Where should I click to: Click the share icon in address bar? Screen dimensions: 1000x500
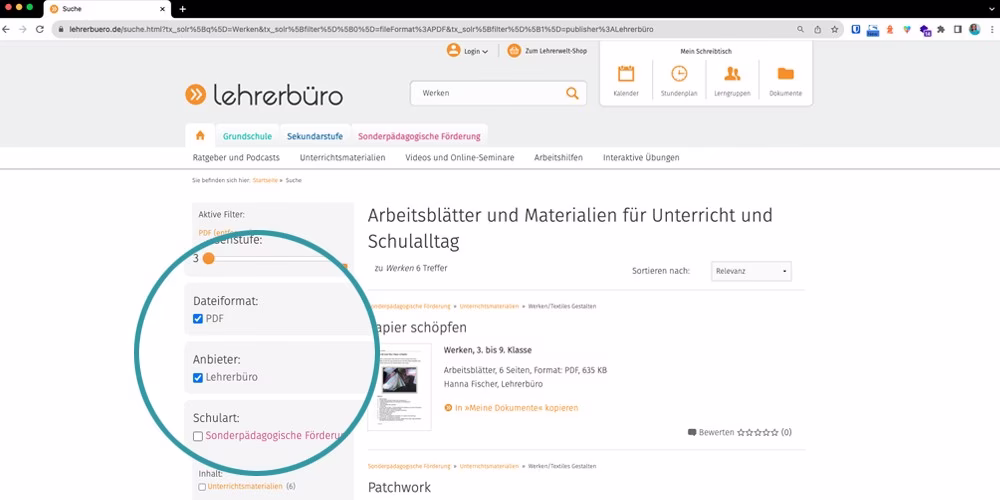[818, 29]
